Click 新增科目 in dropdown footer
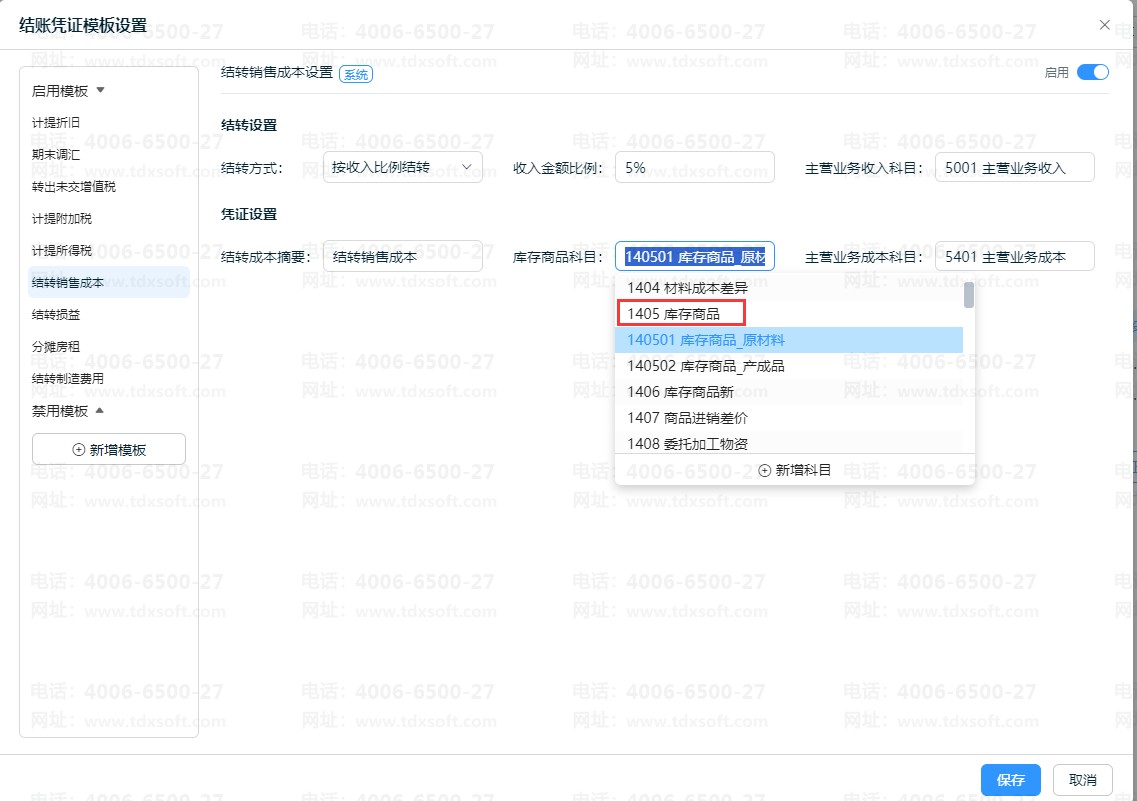1137x801 pixels. 795,470
